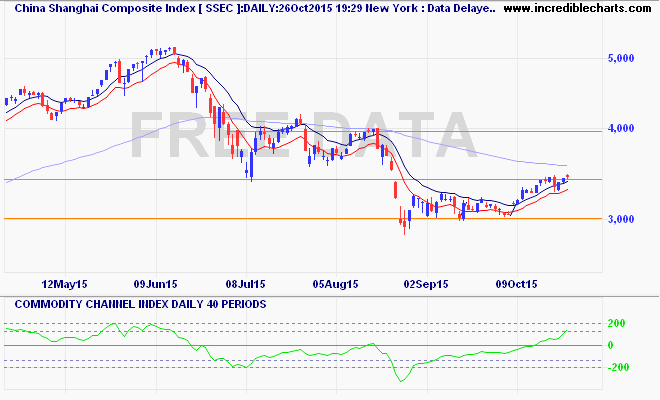Select the 0 CCI axis label
The image size is (660, 400).
pos(610,345)
